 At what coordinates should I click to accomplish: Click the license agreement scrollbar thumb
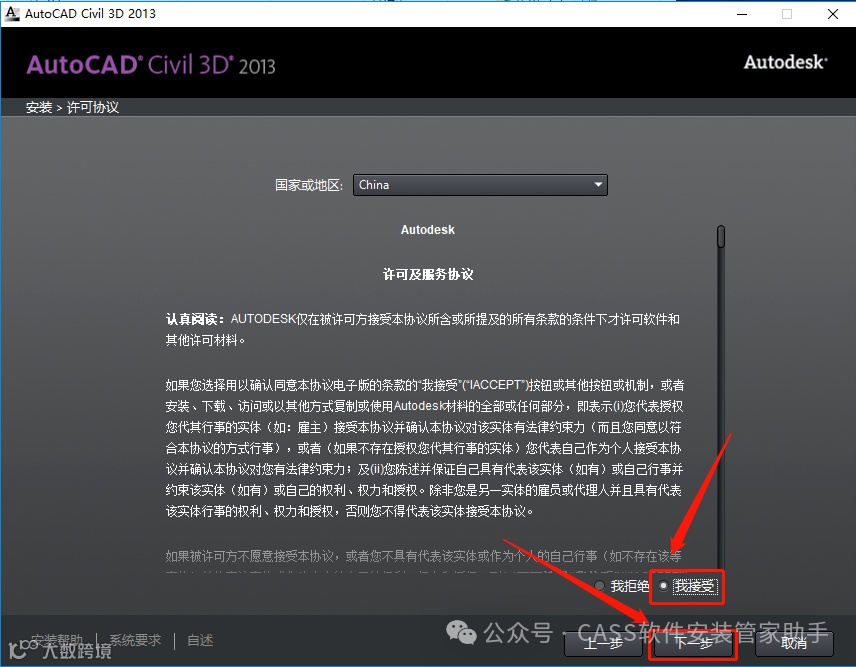(x=721, y=236)
